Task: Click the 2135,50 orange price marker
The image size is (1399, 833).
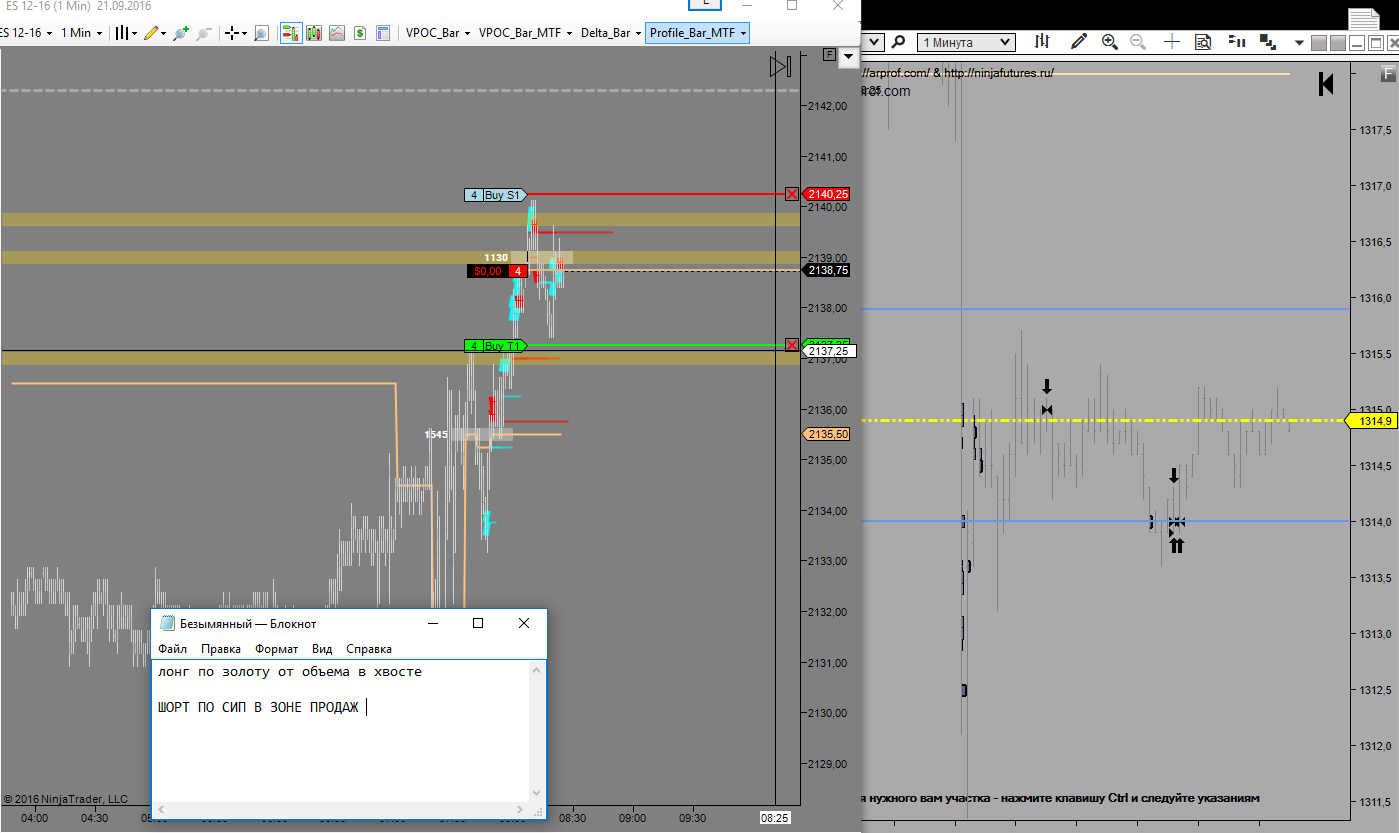Action: coord(827,434)
